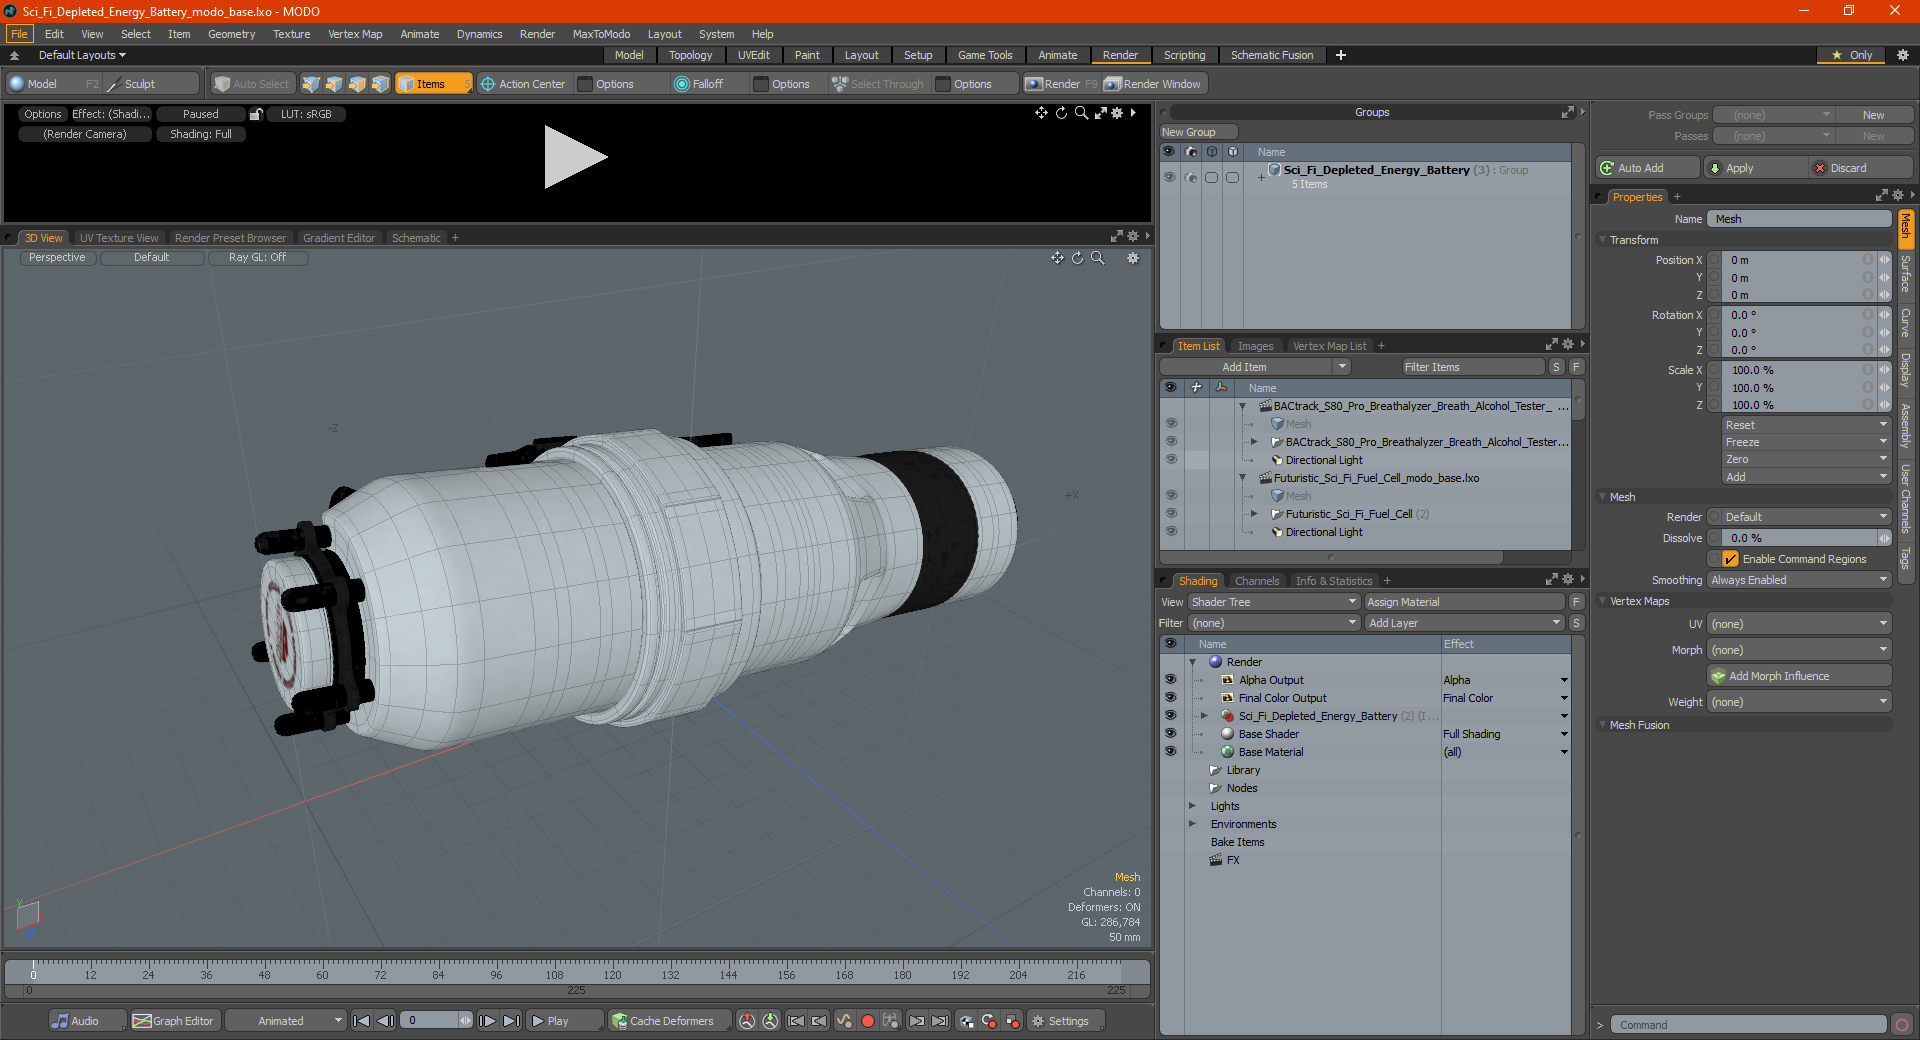Expand the Environments tree entry

point(1192,824)
